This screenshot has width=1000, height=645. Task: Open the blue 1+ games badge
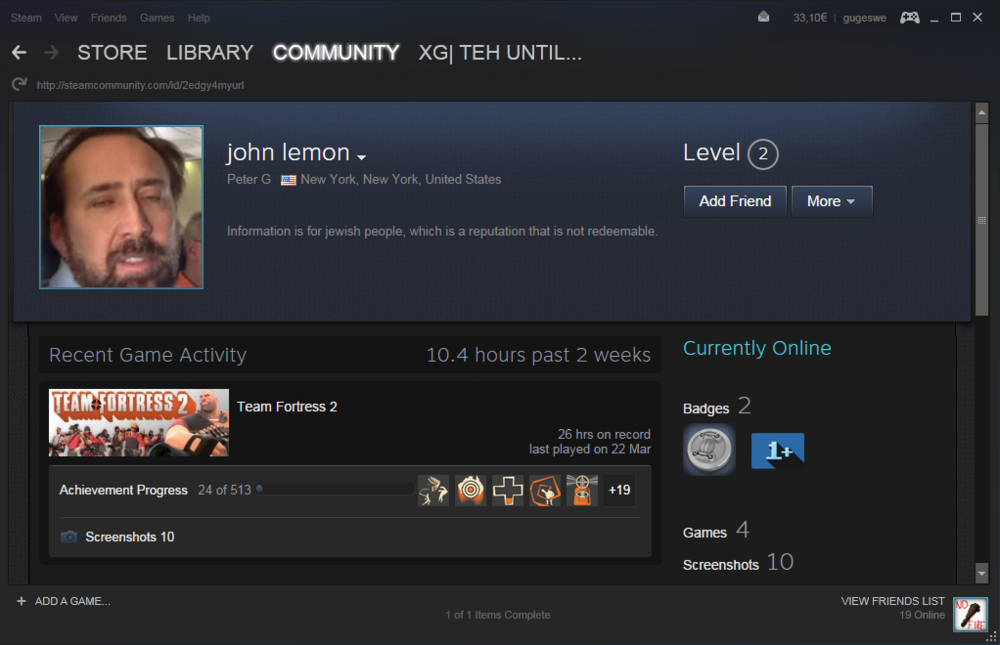pyautogui.click(x=777, y=450)
